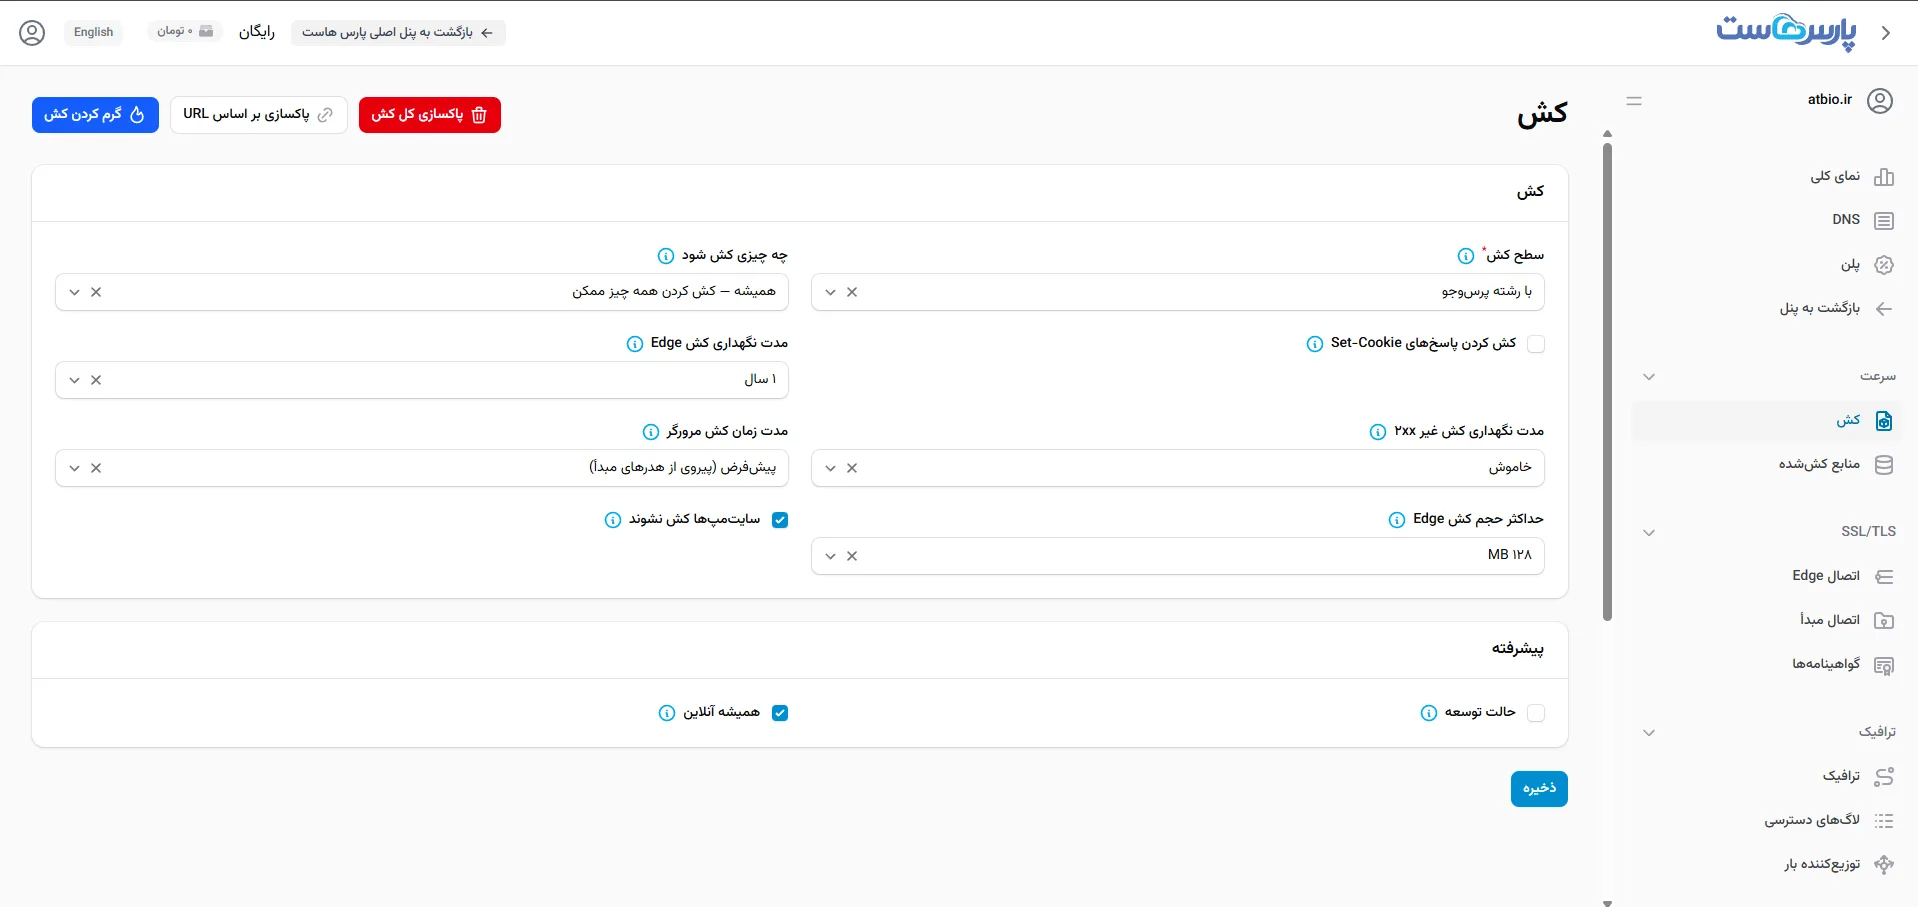Clear the سطح کش selection
The width and height of the screenshot is (1918, 907).
coord(852,292)
